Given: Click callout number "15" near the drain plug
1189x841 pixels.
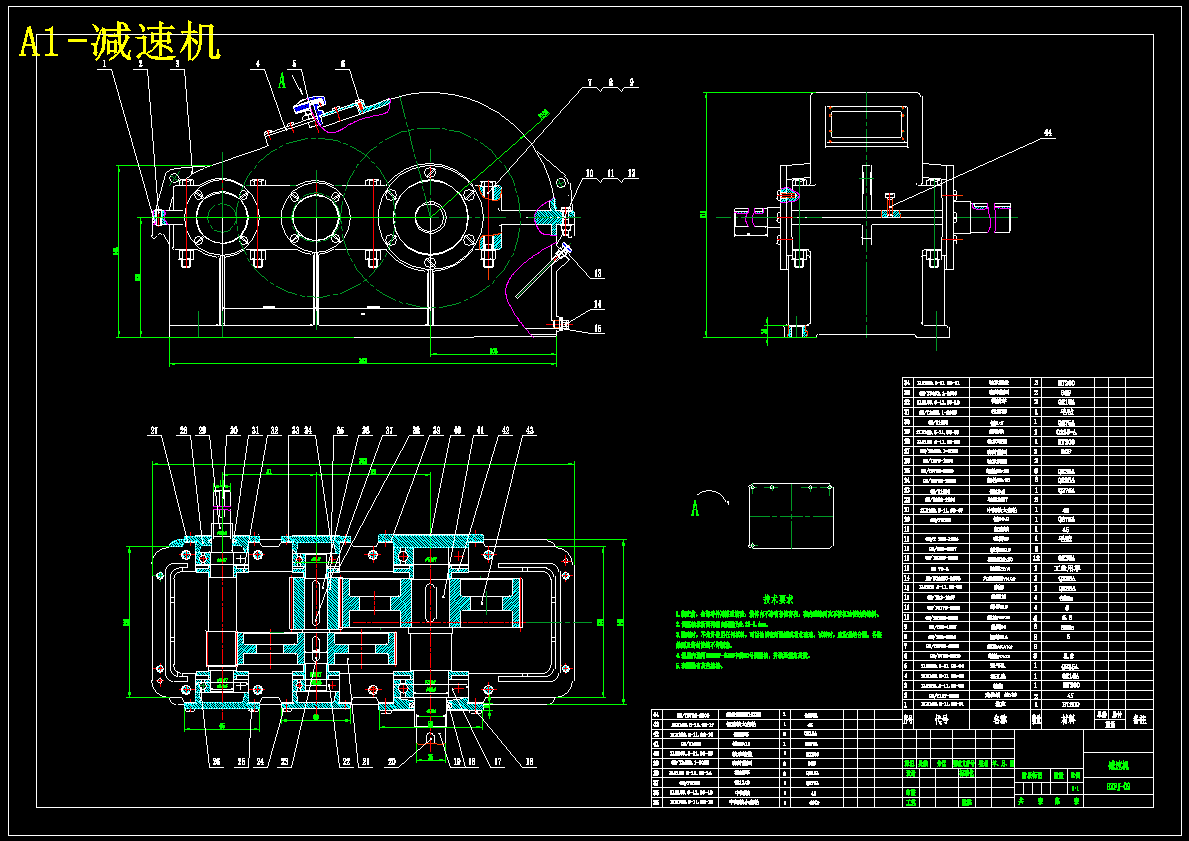Looking at the screenshot, I should pyautogui.click(x=598, y=328).
